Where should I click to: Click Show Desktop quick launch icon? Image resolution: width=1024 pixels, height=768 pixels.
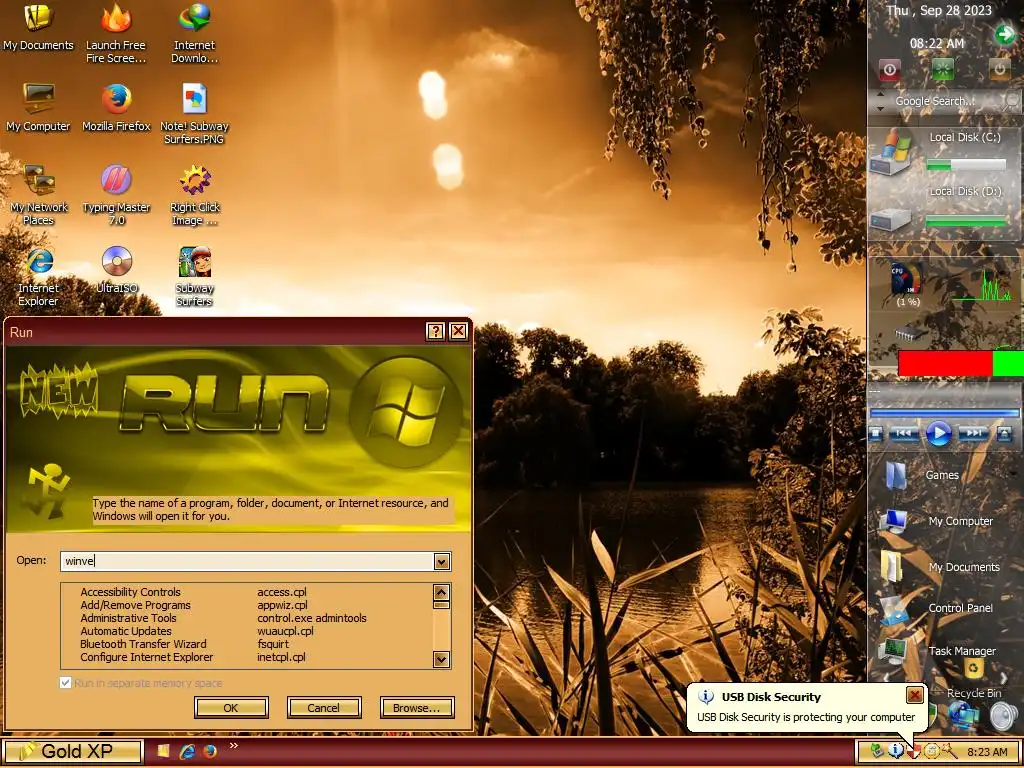[163, 752]
